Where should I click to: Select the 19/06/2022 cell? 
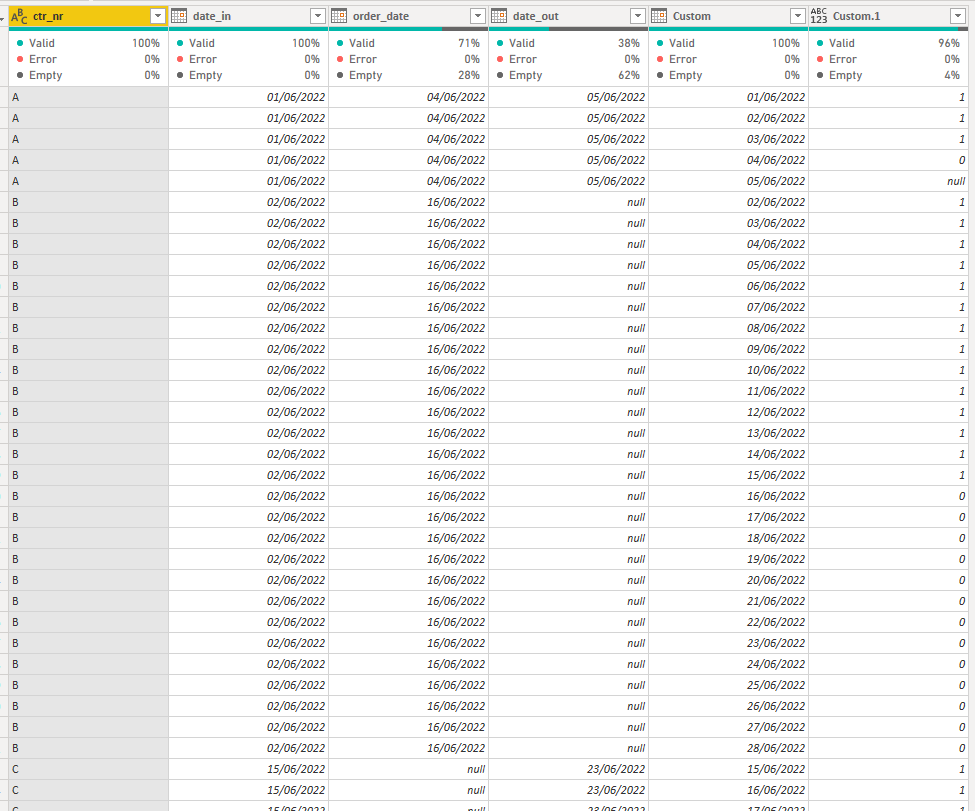(x=728, y=559)
